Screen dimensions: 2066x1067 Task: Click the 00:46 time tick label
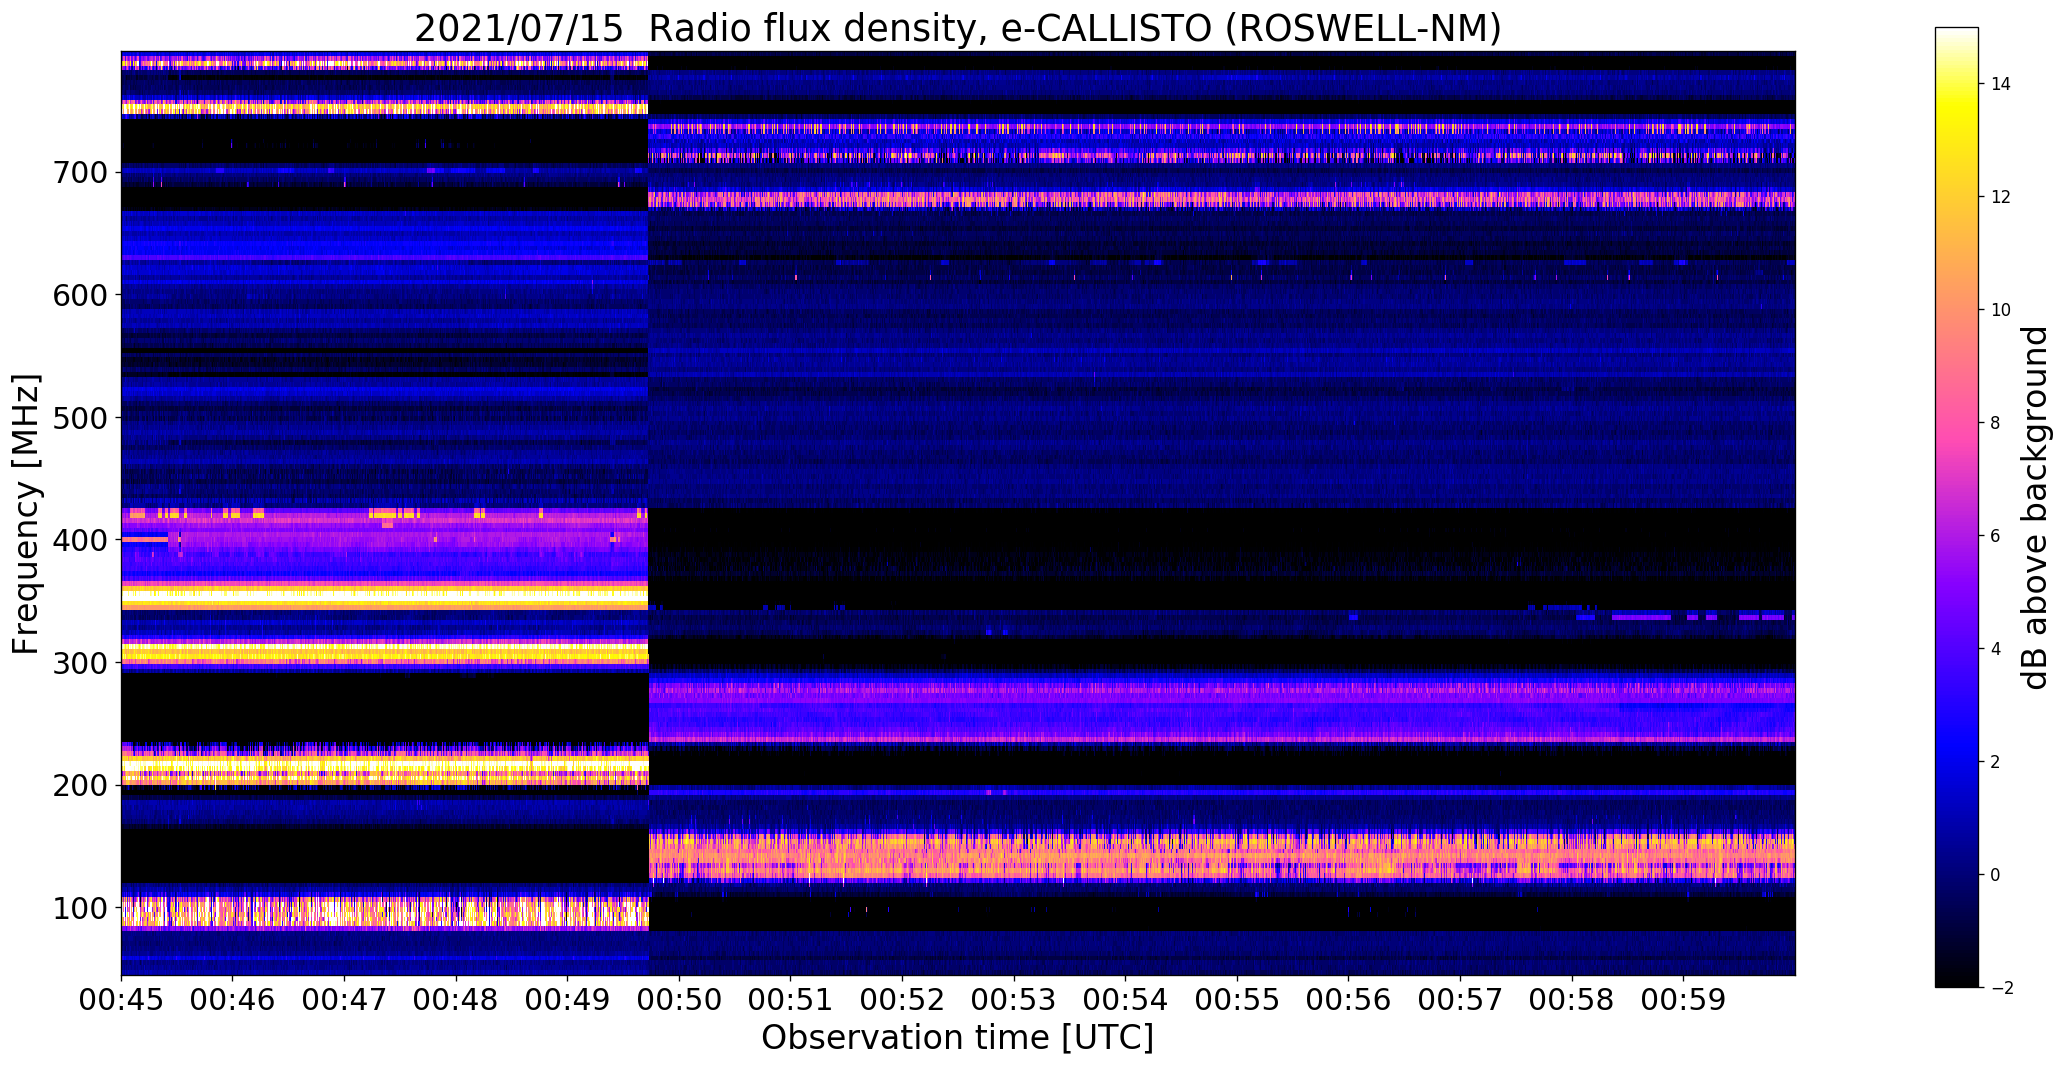click(x=233, y=999)
